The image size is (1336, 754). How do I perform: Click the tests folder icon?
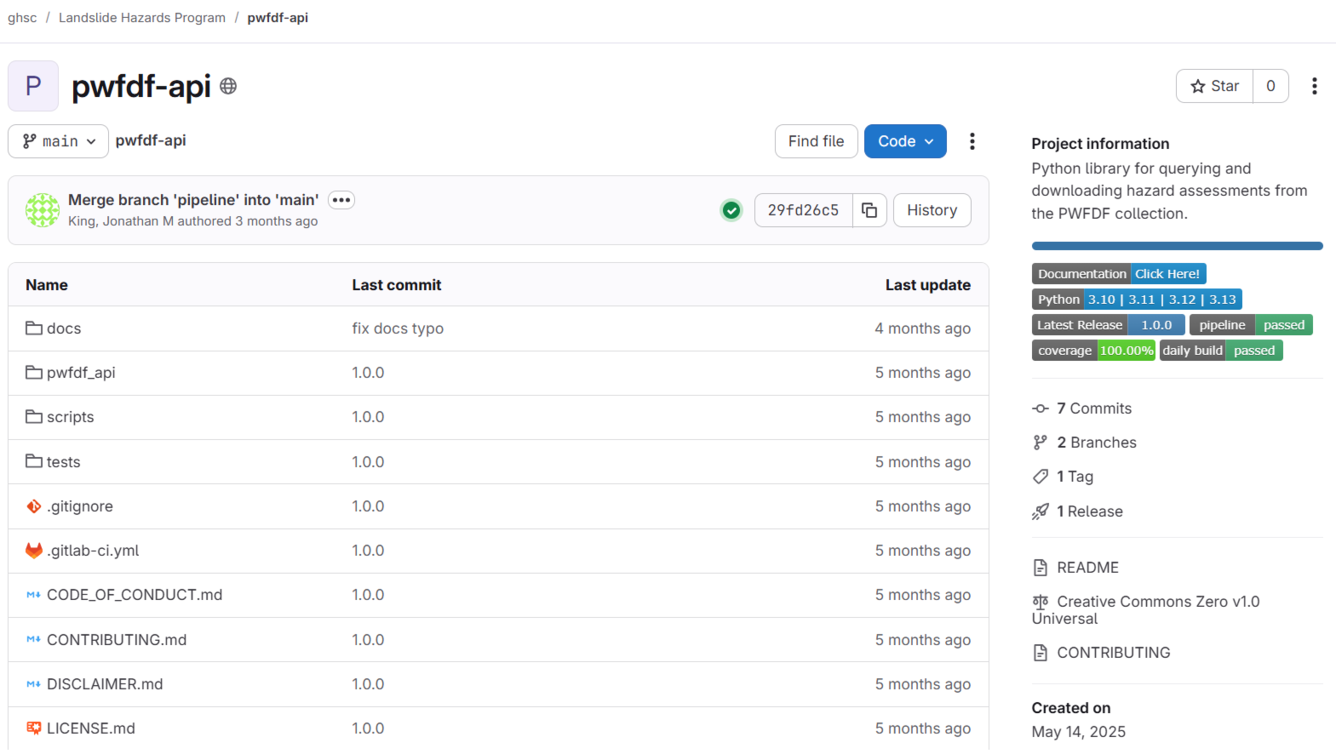34,461
